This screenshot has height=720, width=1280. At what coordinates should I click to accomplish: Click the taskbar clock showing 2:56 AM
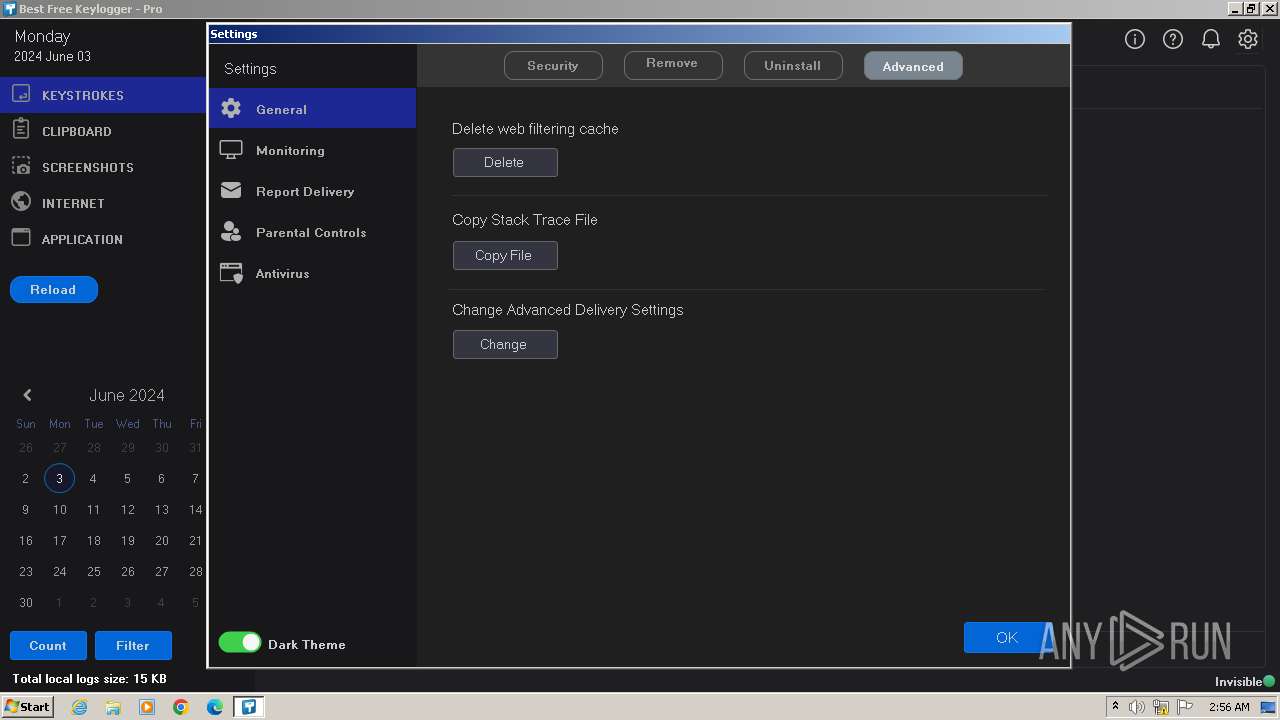1229,707
